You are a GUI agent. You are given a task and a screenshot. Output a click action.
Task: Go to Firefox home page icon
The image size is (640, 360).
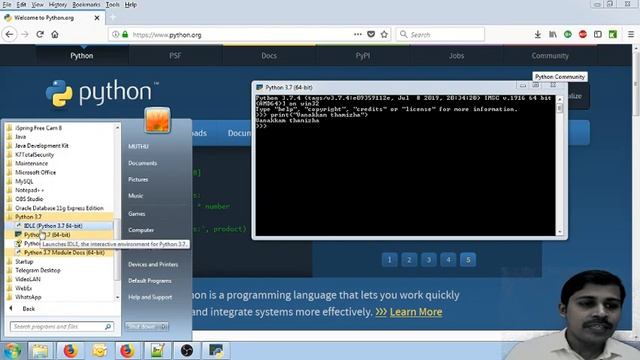55,34
